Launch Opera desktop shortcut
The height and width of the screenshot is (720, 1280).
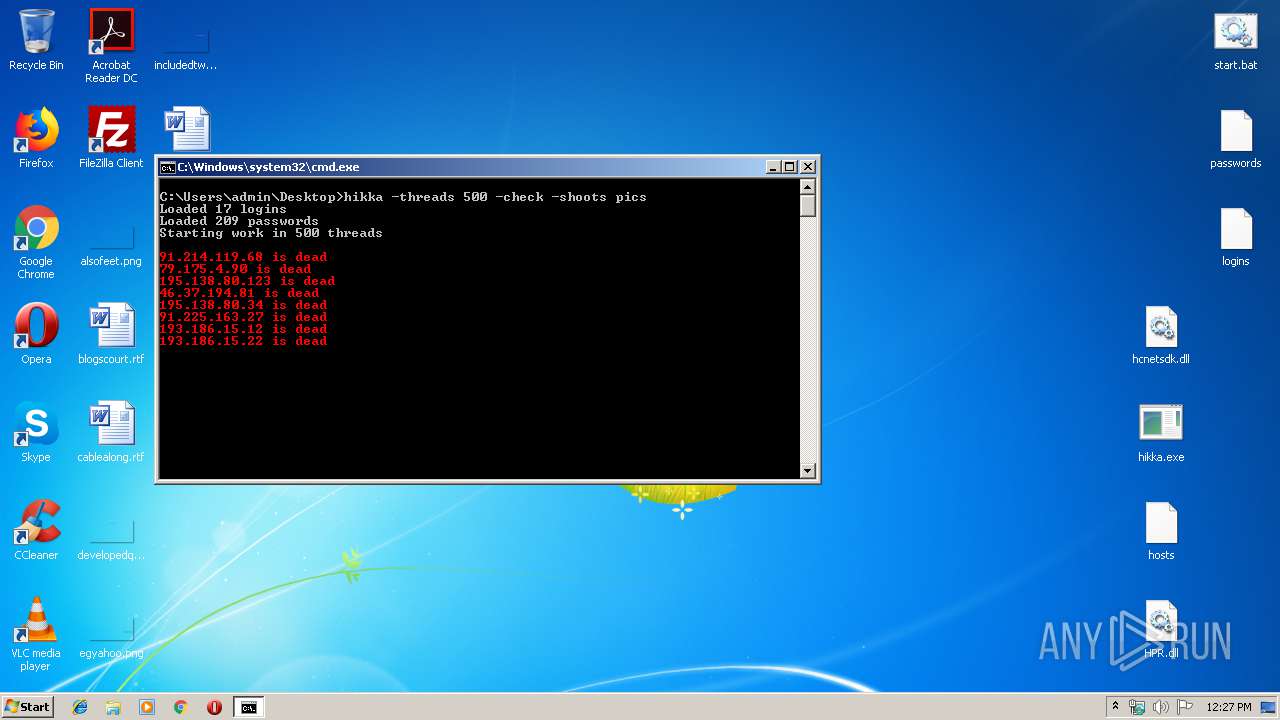tap(36, 334)
